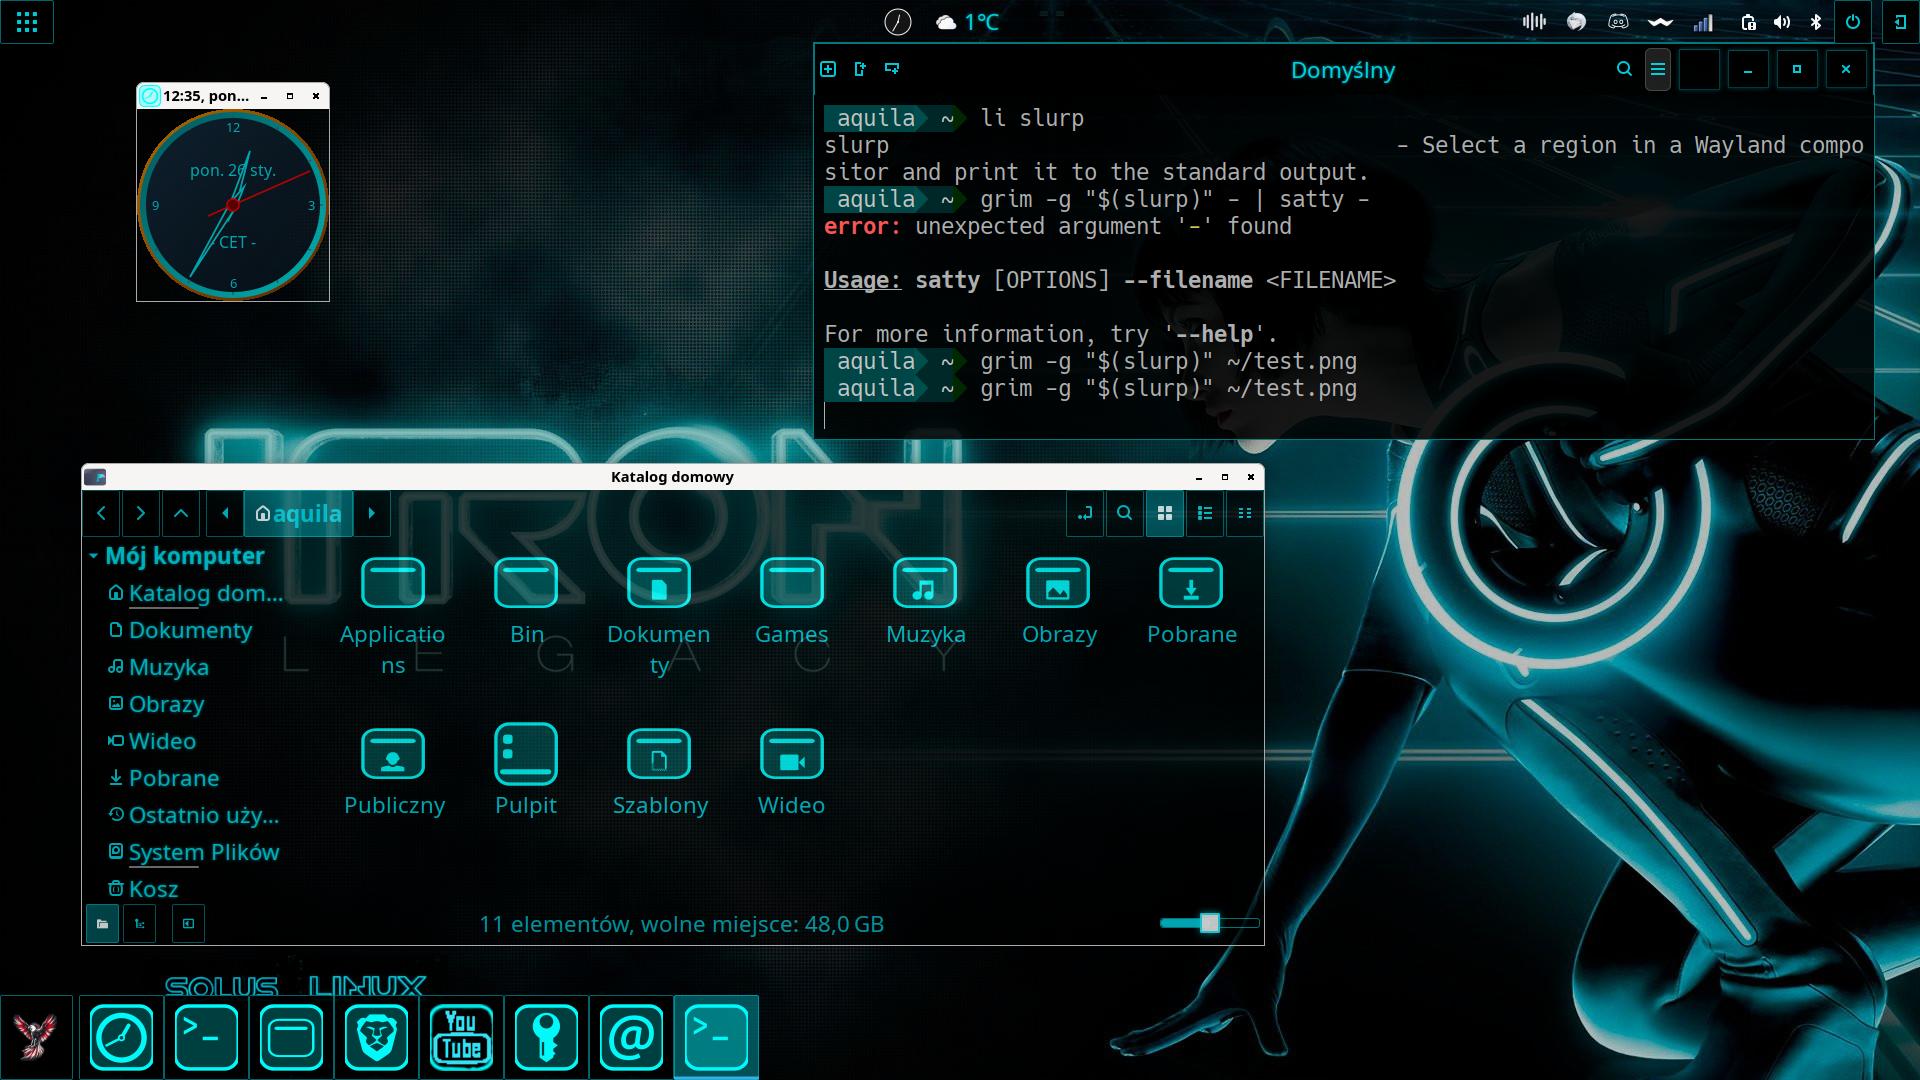Open the Brave browser dock icon
This screenshot has width=1920, height=1080.
(x=376, y=1037)
